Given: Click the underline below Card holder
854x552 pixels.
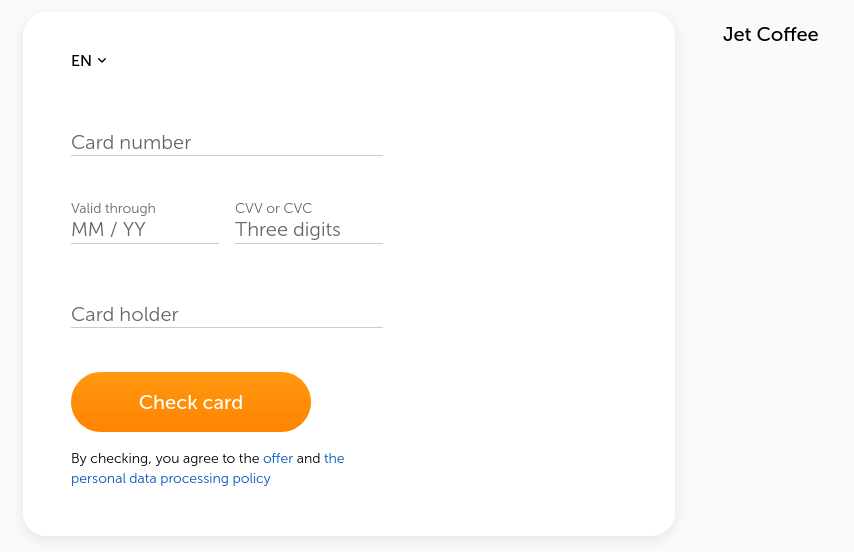Looking at the screenshot, I should coord(226,327).
